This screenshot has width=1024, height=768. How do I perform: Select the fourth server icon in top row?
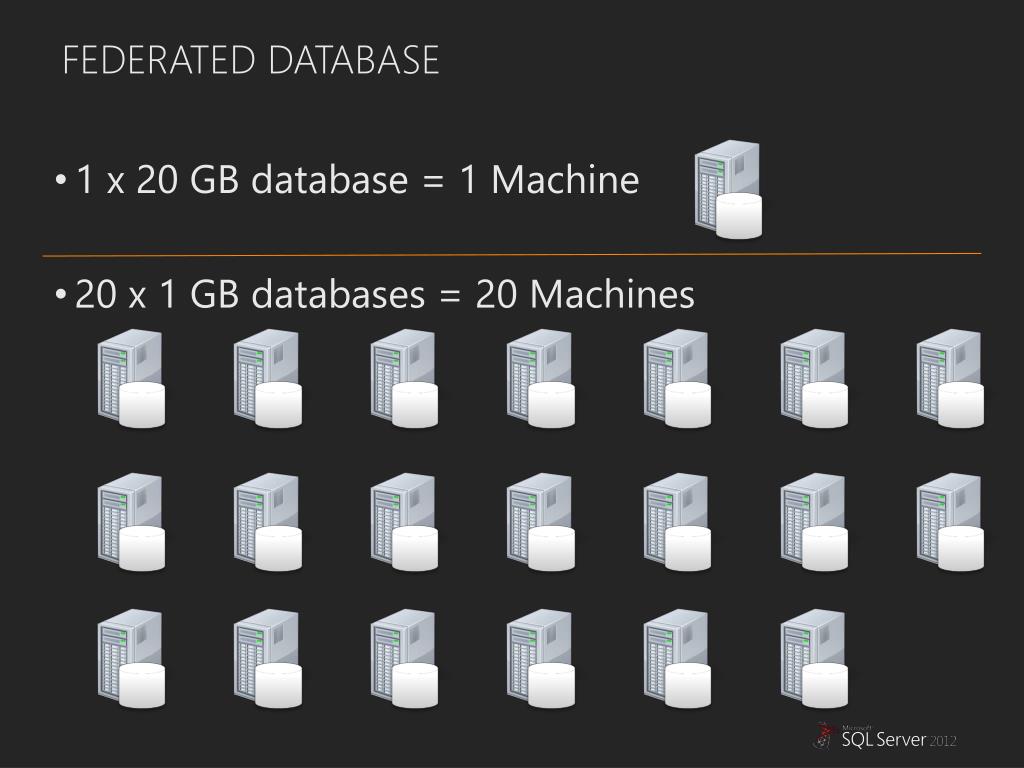click(x=541, y=378)
